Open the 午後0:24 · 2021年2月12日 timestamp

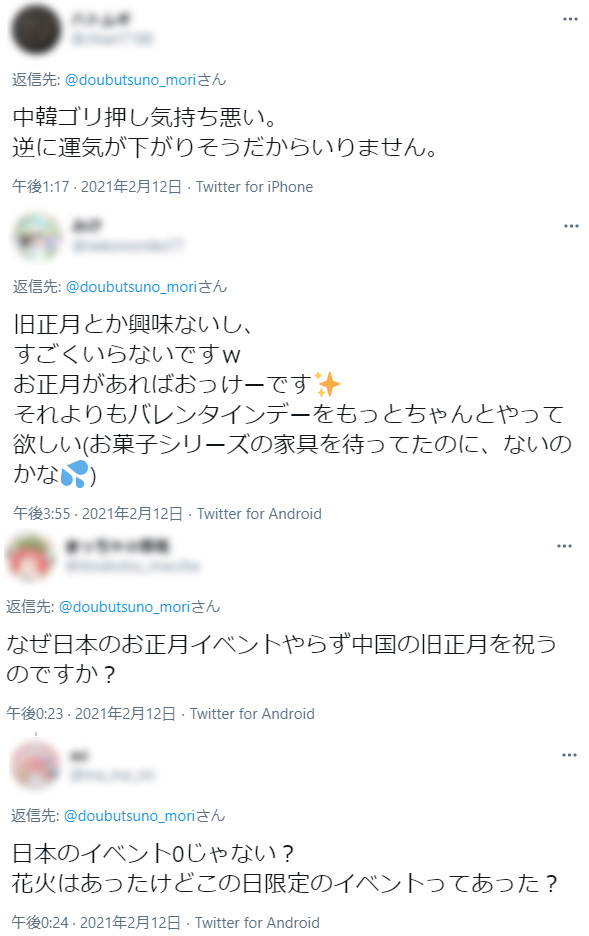click(95, 923)
